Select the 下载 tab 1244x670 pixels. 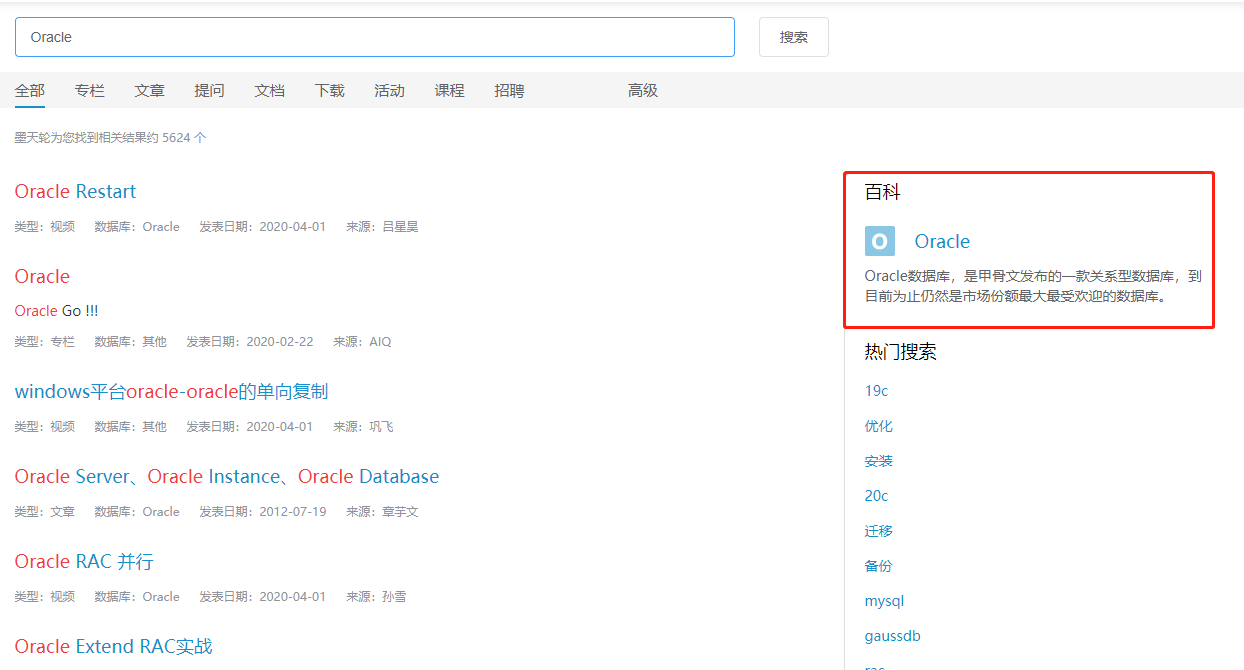[329, 90]
